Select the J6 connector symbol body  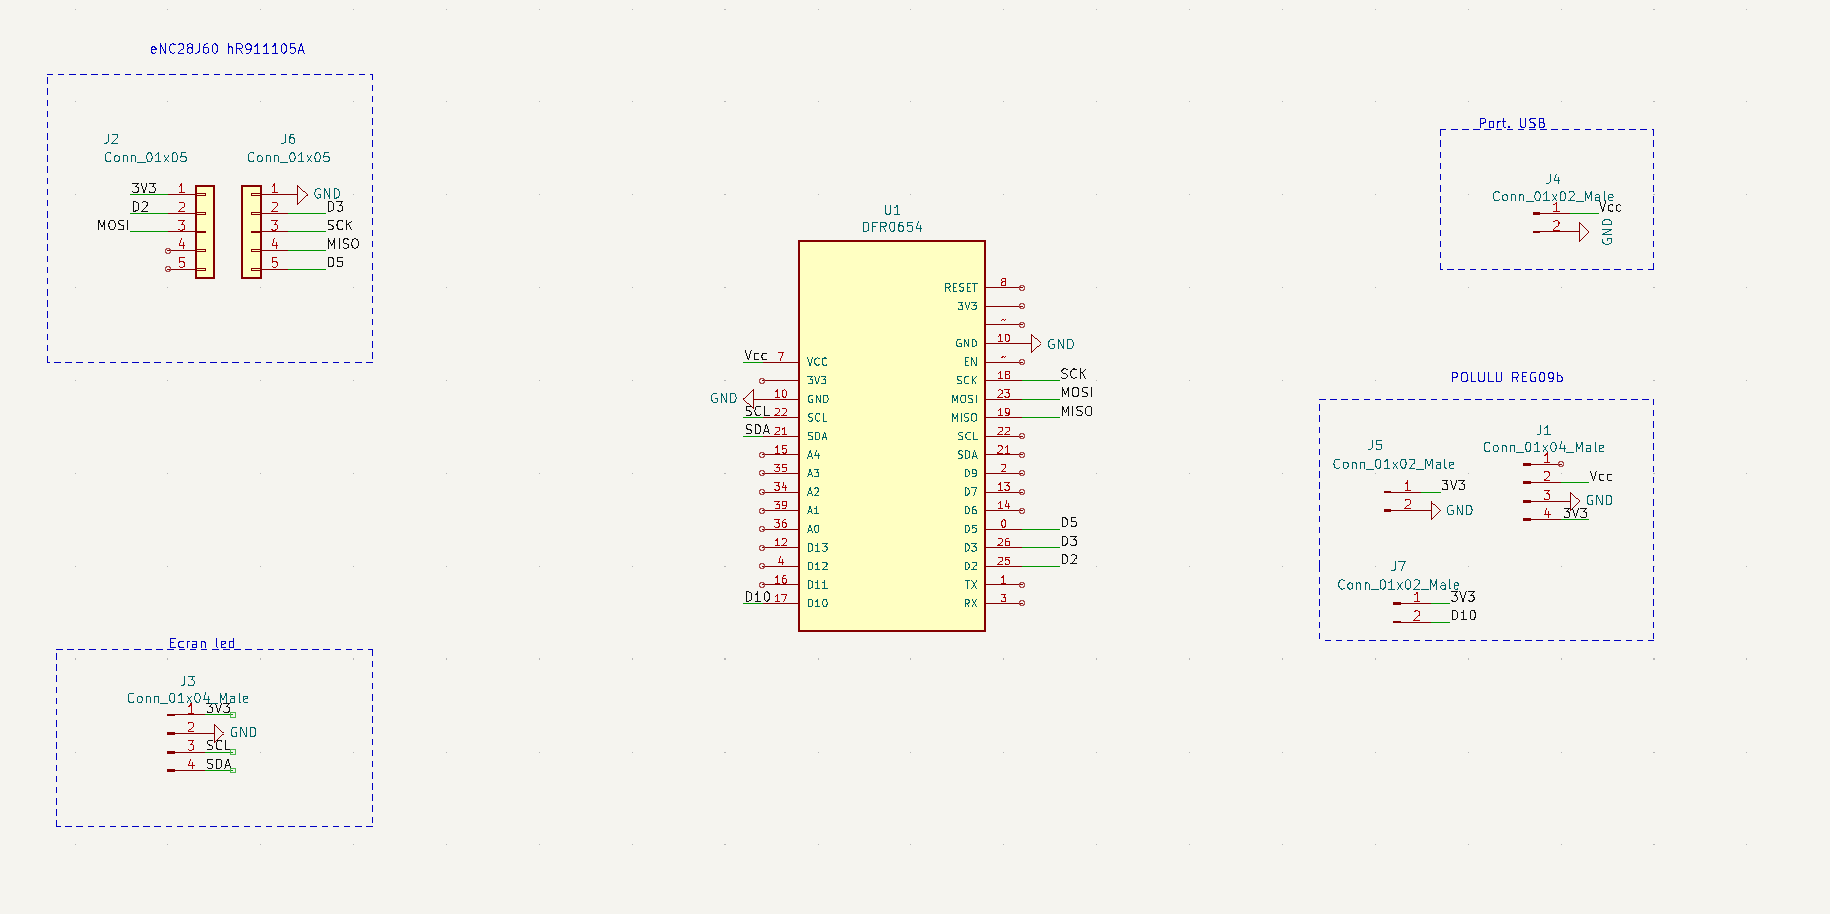(x=251, y=231)
